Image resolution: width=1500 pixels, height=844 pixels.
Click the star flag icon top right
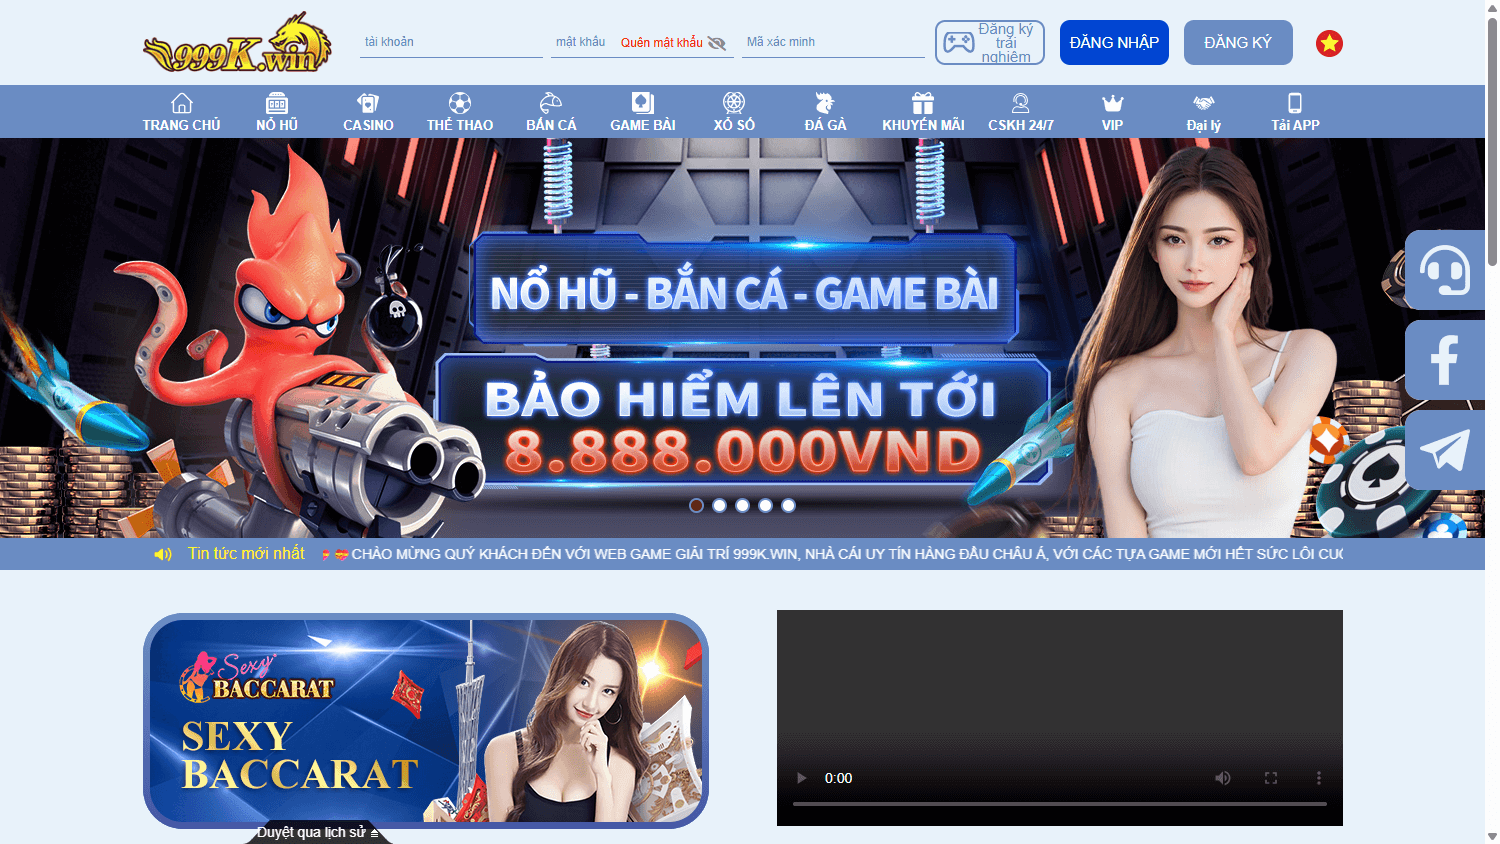(x=1329, y=43)
